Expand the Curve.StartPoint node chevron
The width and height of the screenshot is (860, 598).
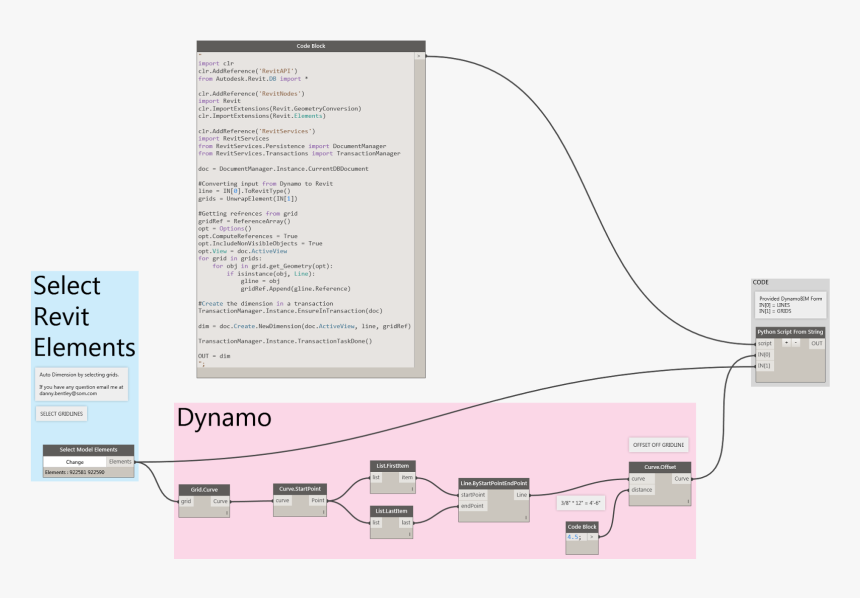[325, 513]
